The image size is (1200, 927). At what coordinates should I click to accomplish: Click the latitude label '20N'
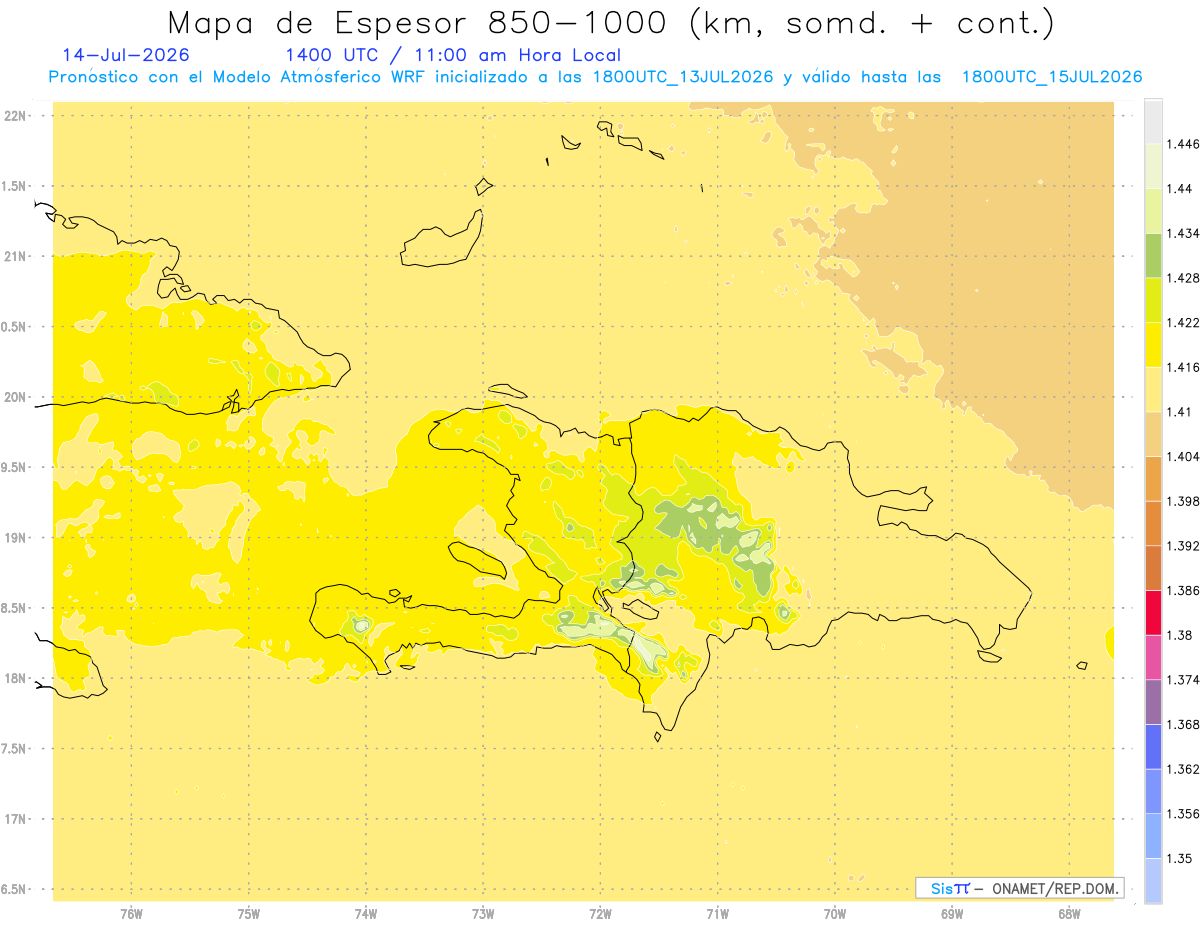point(15,397)
